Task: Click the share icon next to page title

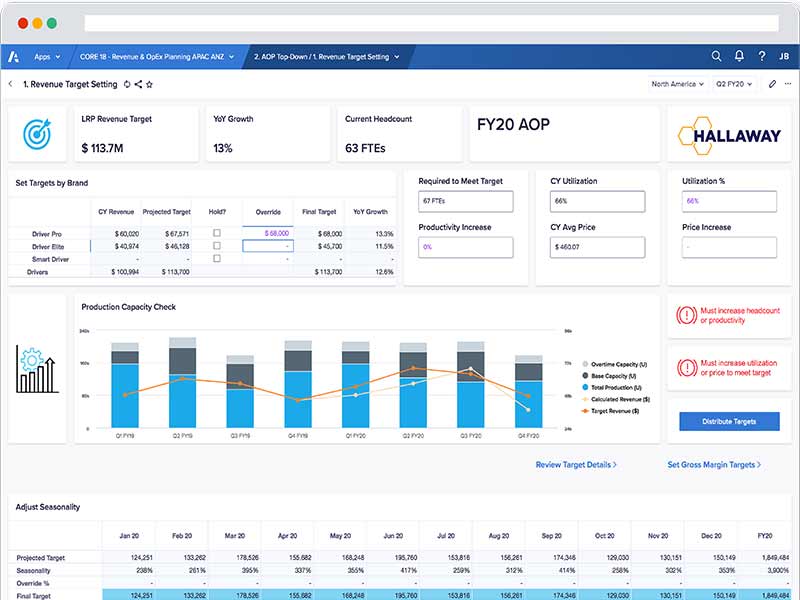Action: pos(139,84)
